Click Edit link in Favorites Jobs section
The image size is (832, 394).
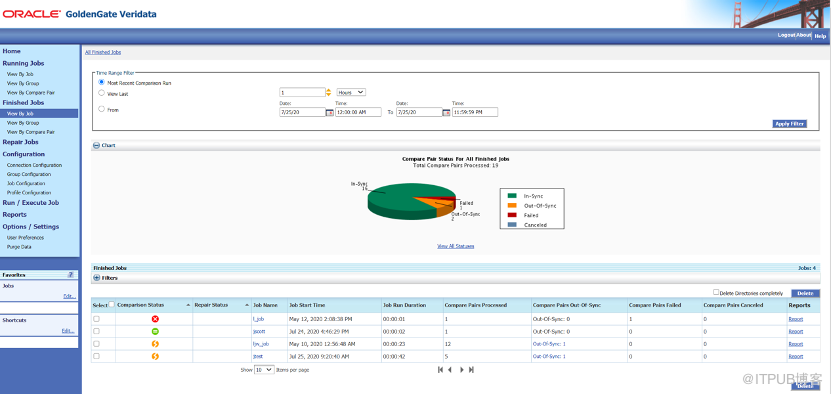coord(69,296)
